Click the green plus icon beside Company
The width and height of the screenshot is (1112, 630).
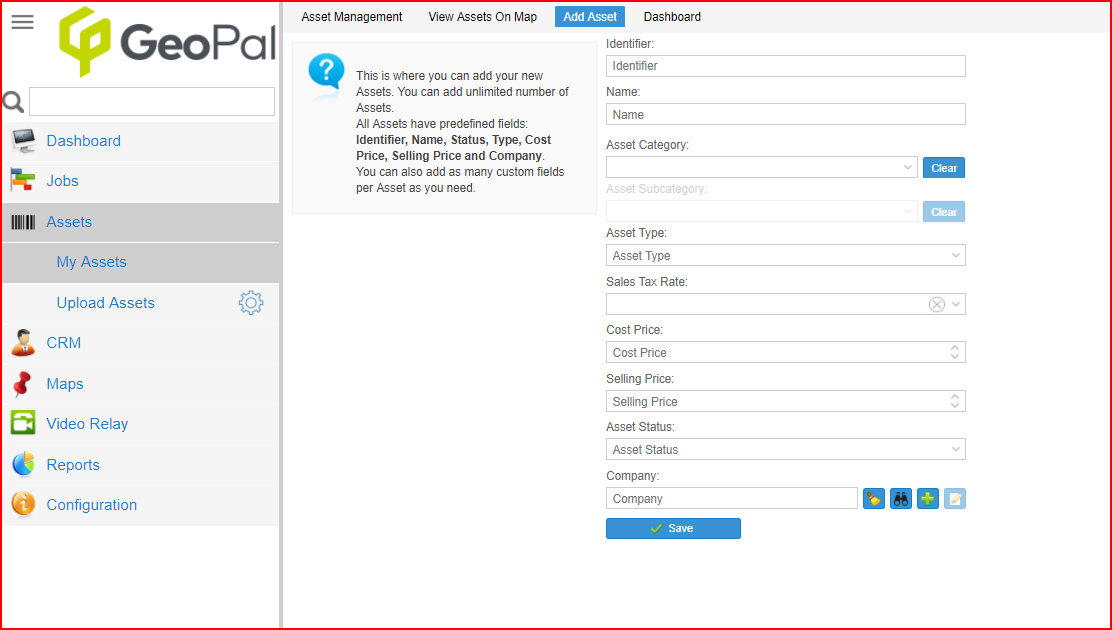point(928,498)
